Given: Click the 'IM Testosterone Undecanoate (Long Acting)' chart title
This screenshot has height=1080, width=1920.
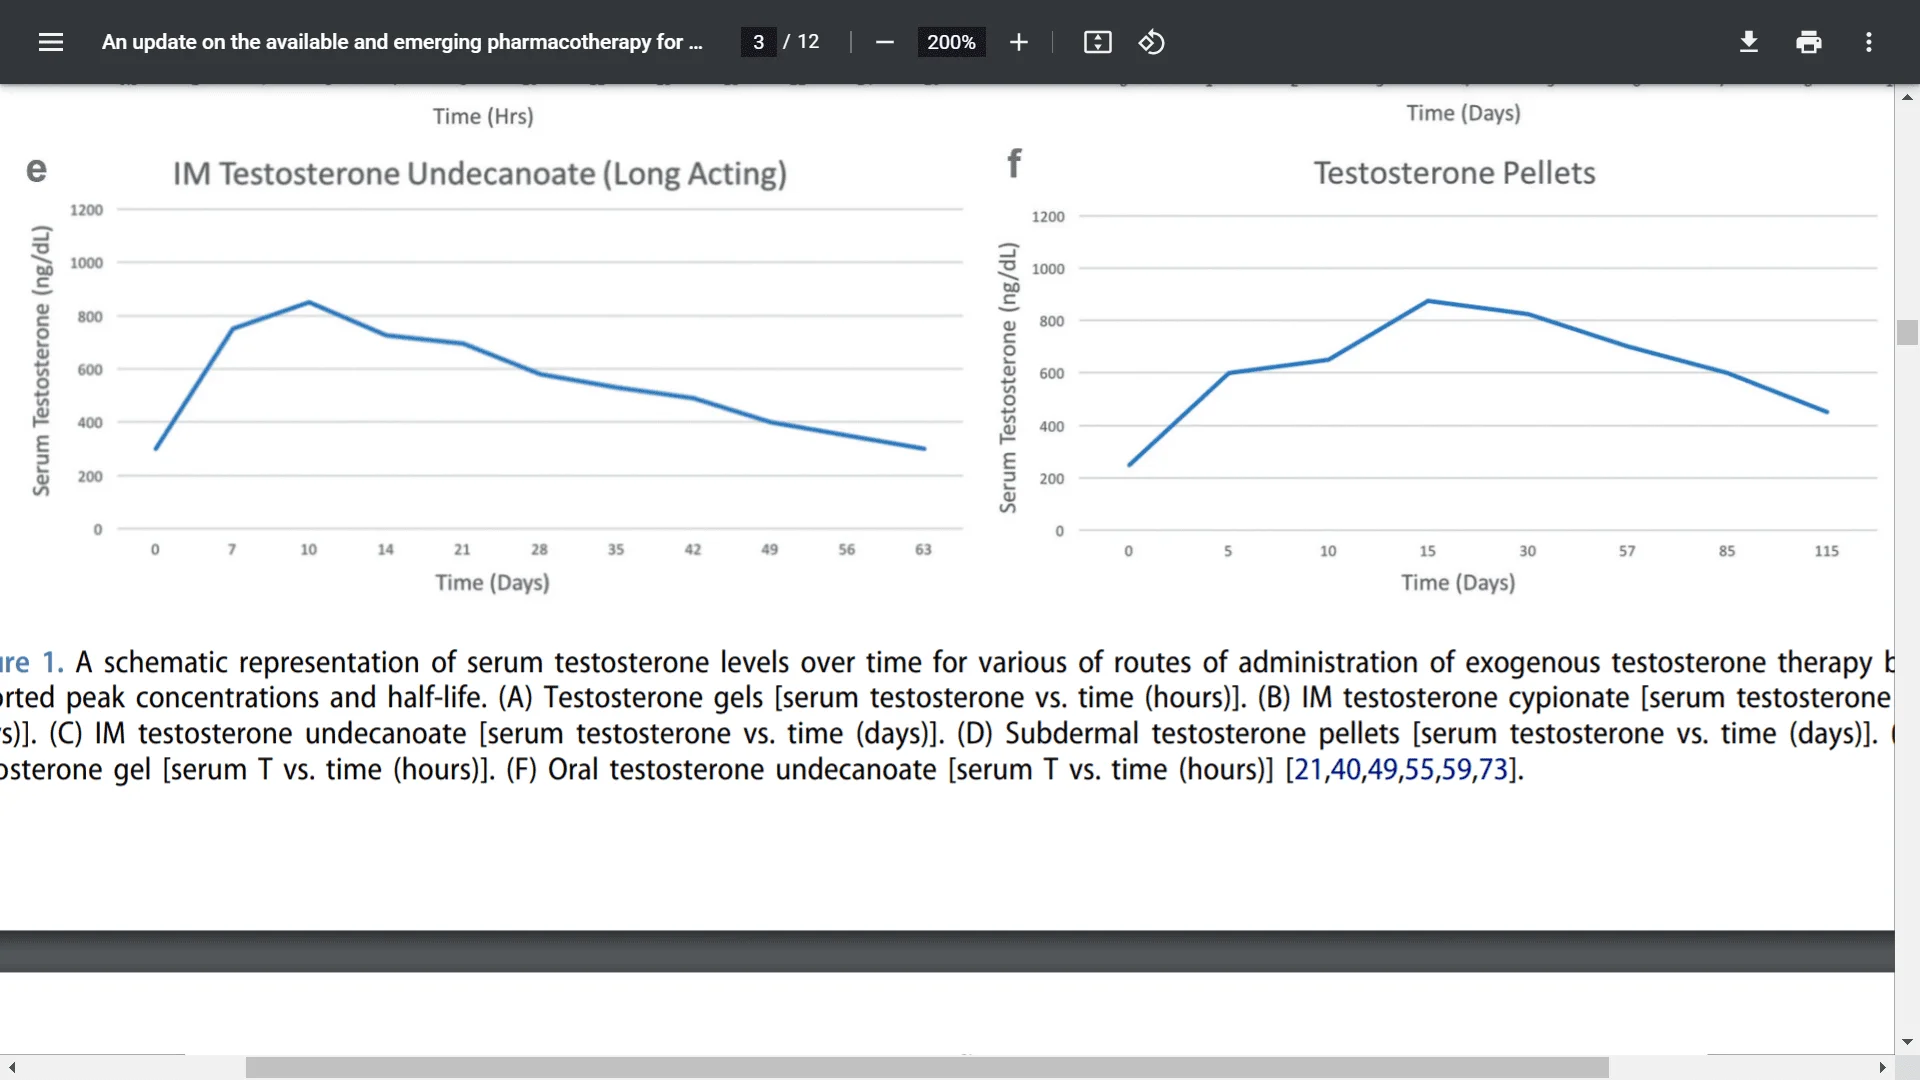Looking at the screenshot, I should pyautogui.click(x=480, y=174).
